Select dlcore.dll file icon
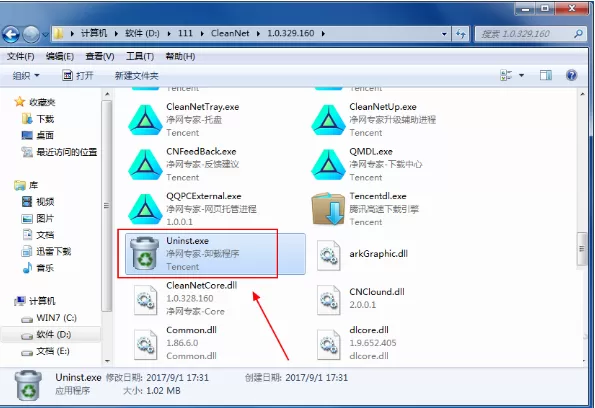Image resolution: width=595 pixels, height=408 pixels. (x=328, y=344)
